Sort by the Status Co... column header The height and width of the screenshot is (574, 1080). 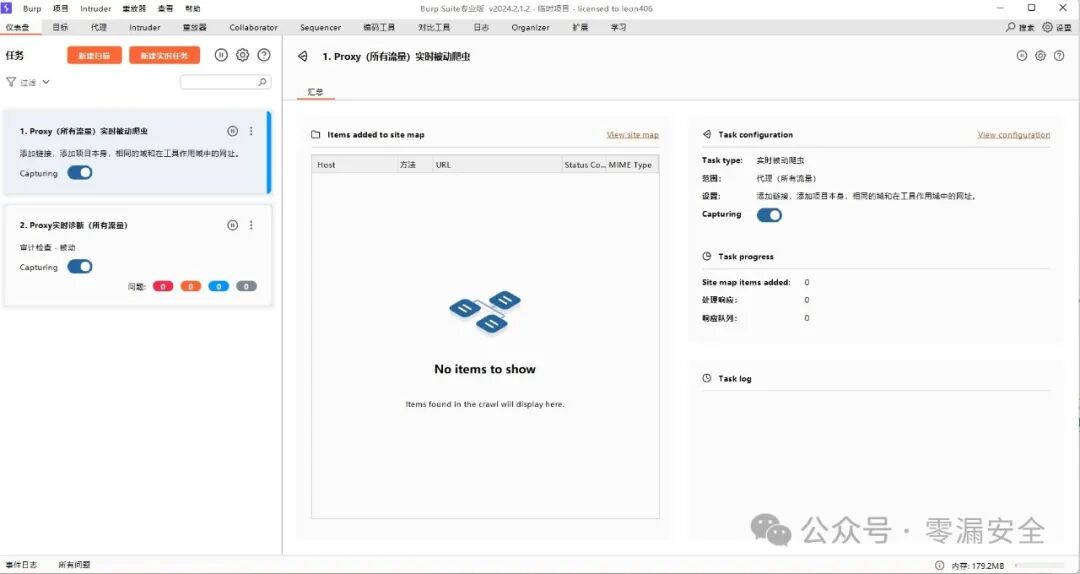click(584, 165)
